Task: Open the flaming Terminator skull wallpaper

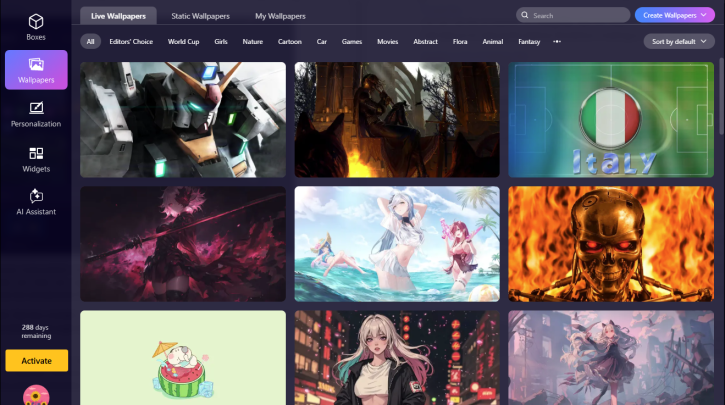Action: (611, 244)
